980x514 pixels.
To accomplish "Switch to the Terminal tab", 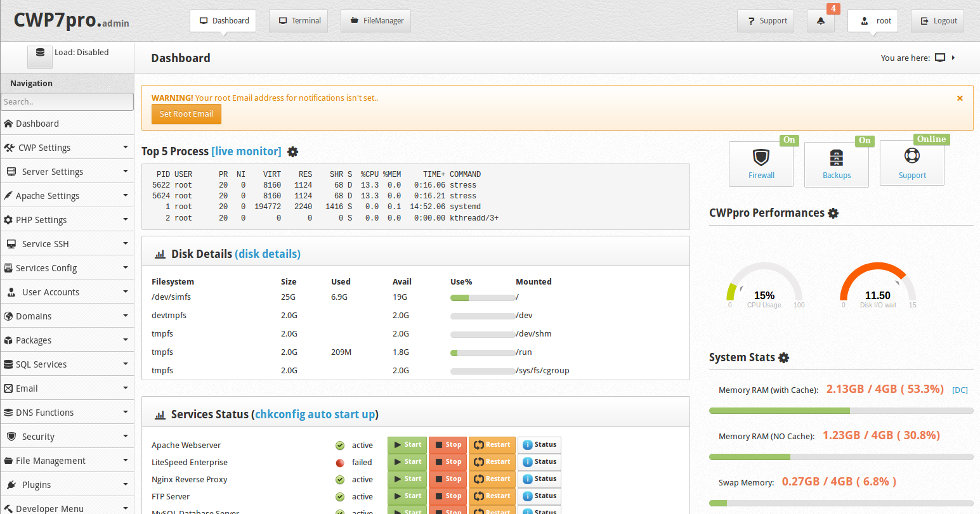I will (x=297, y=20).
